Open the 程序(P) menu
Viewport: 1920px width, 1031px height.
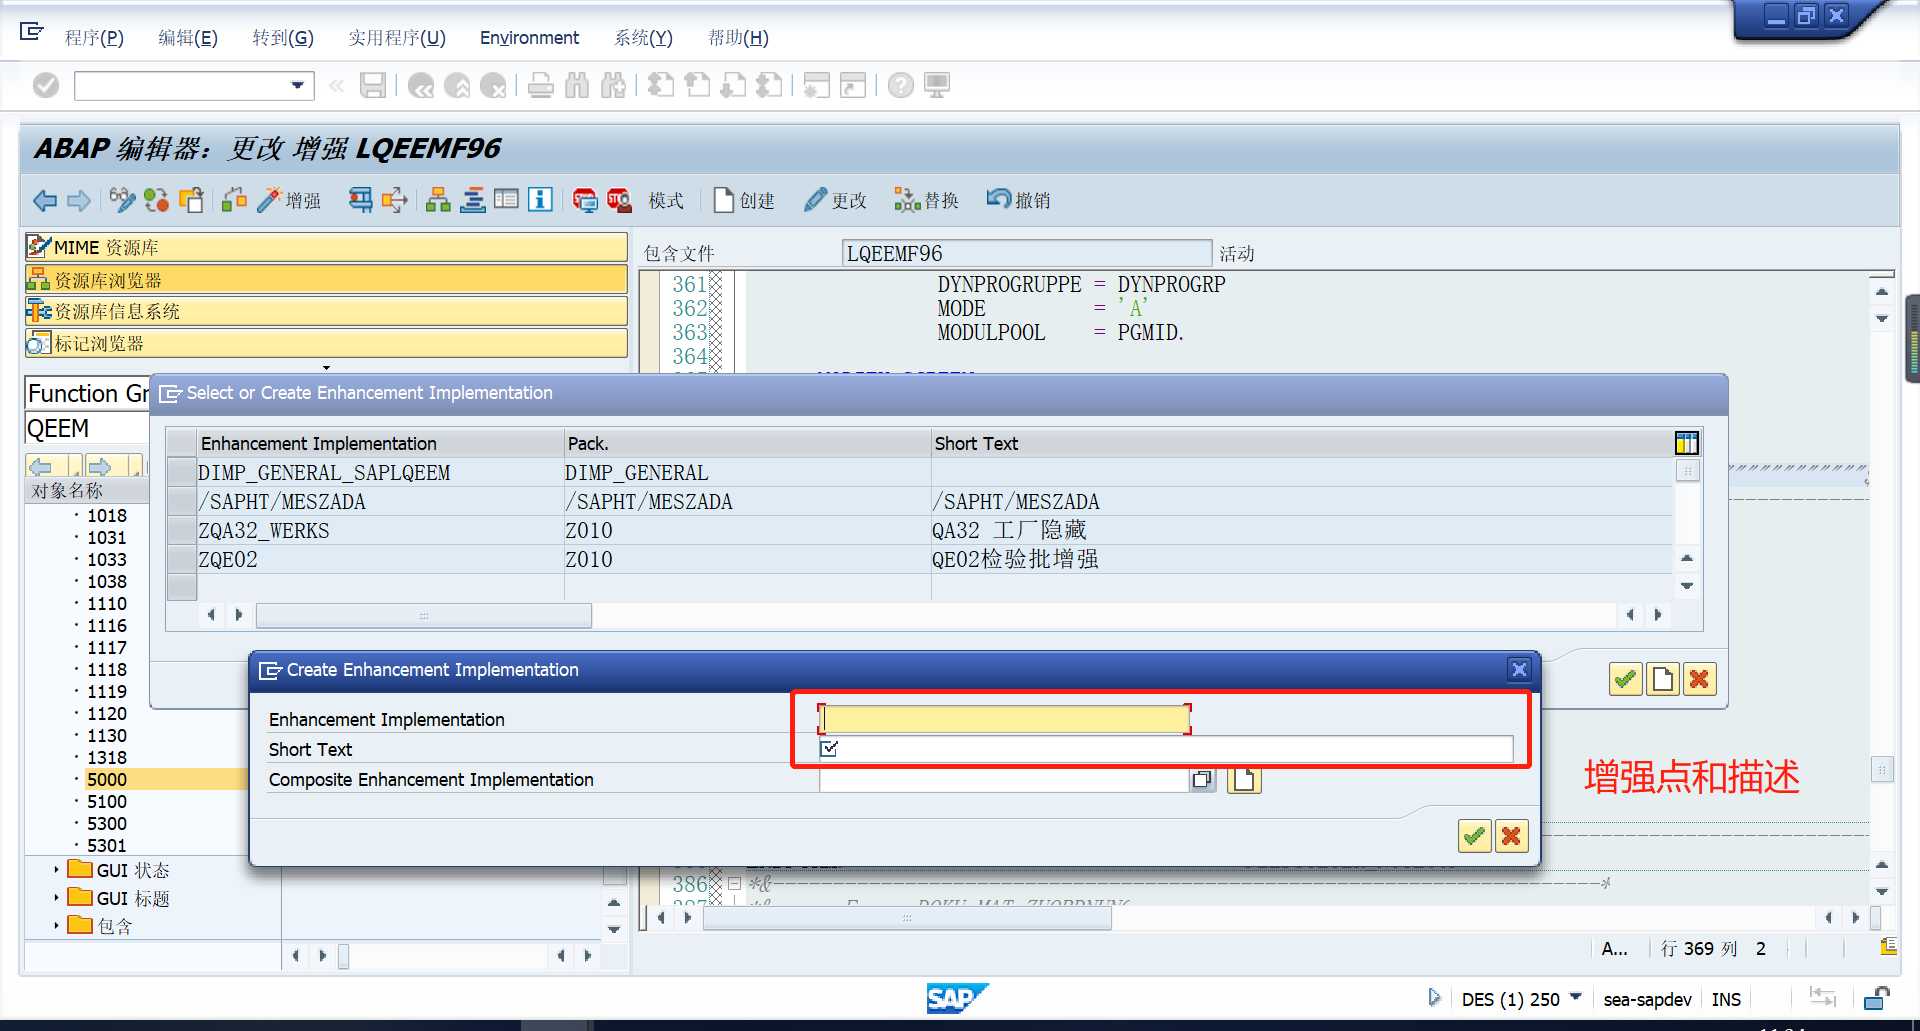(94, 38)
